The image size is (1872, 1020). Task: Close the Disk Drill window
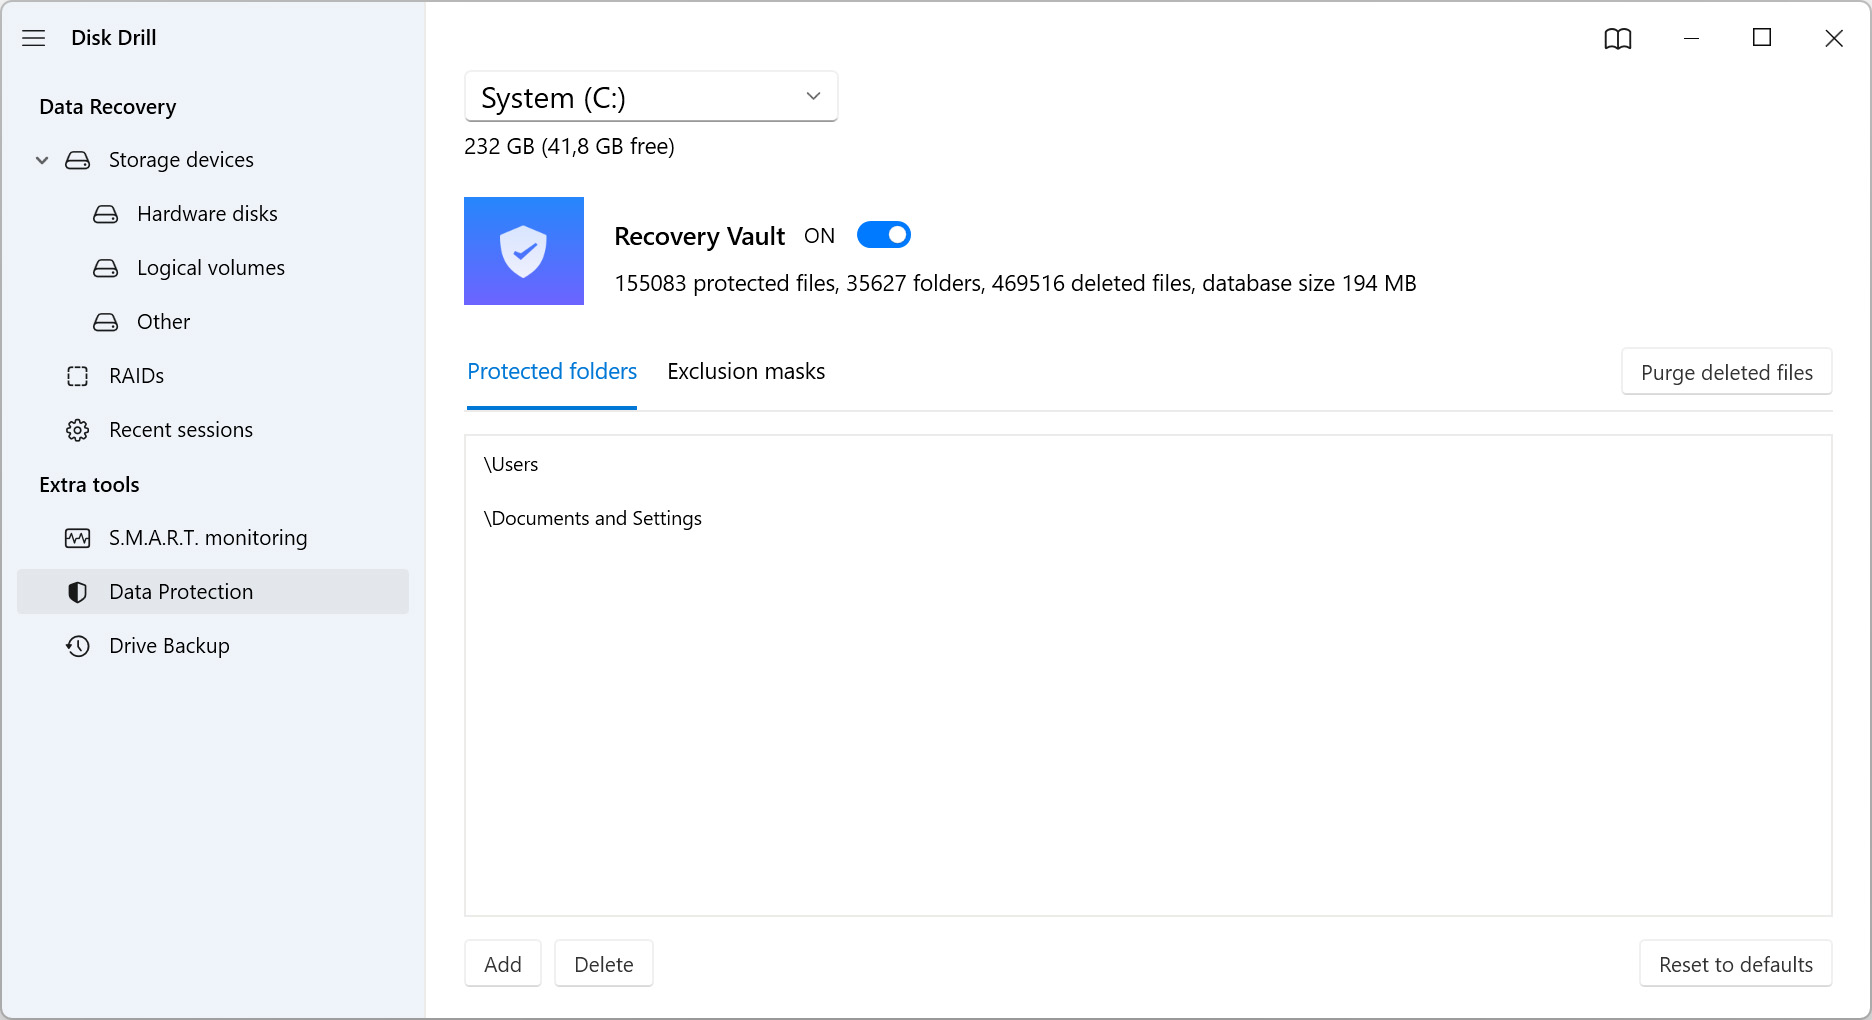tap(1834, 38)
